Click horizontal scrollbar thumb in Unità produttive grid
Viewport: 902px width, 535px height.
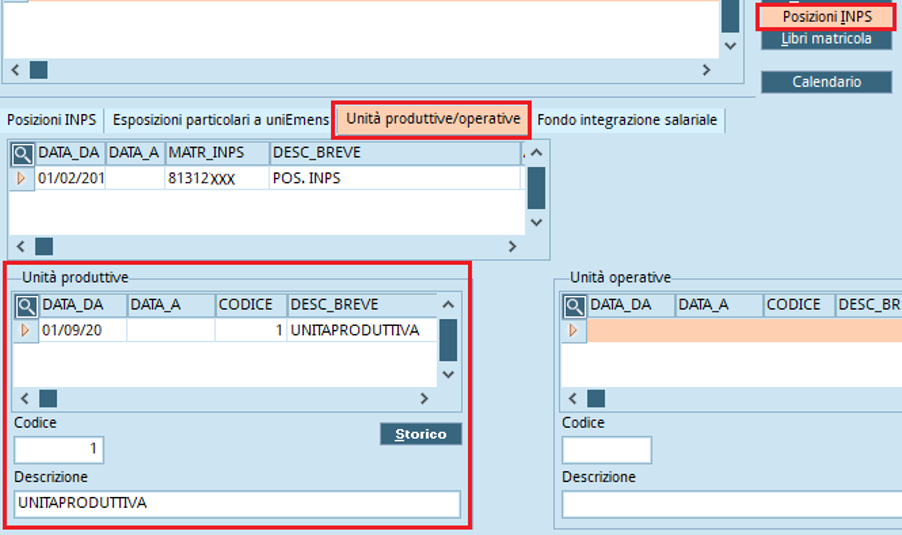pyautogui.click(x=48, y=398)
